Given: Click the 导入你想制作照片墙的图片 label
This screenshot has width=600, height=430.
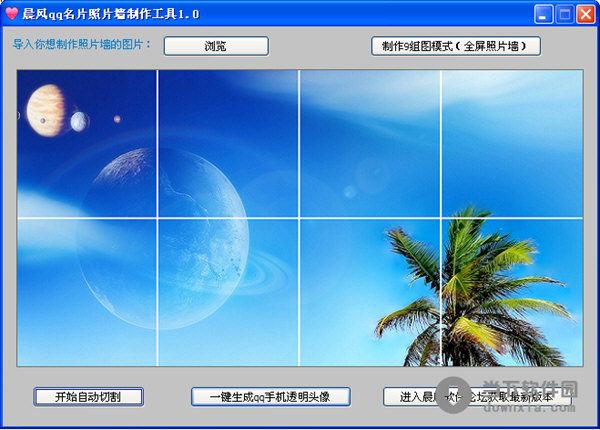Looking at the screenshot, I should click(82, 44).
